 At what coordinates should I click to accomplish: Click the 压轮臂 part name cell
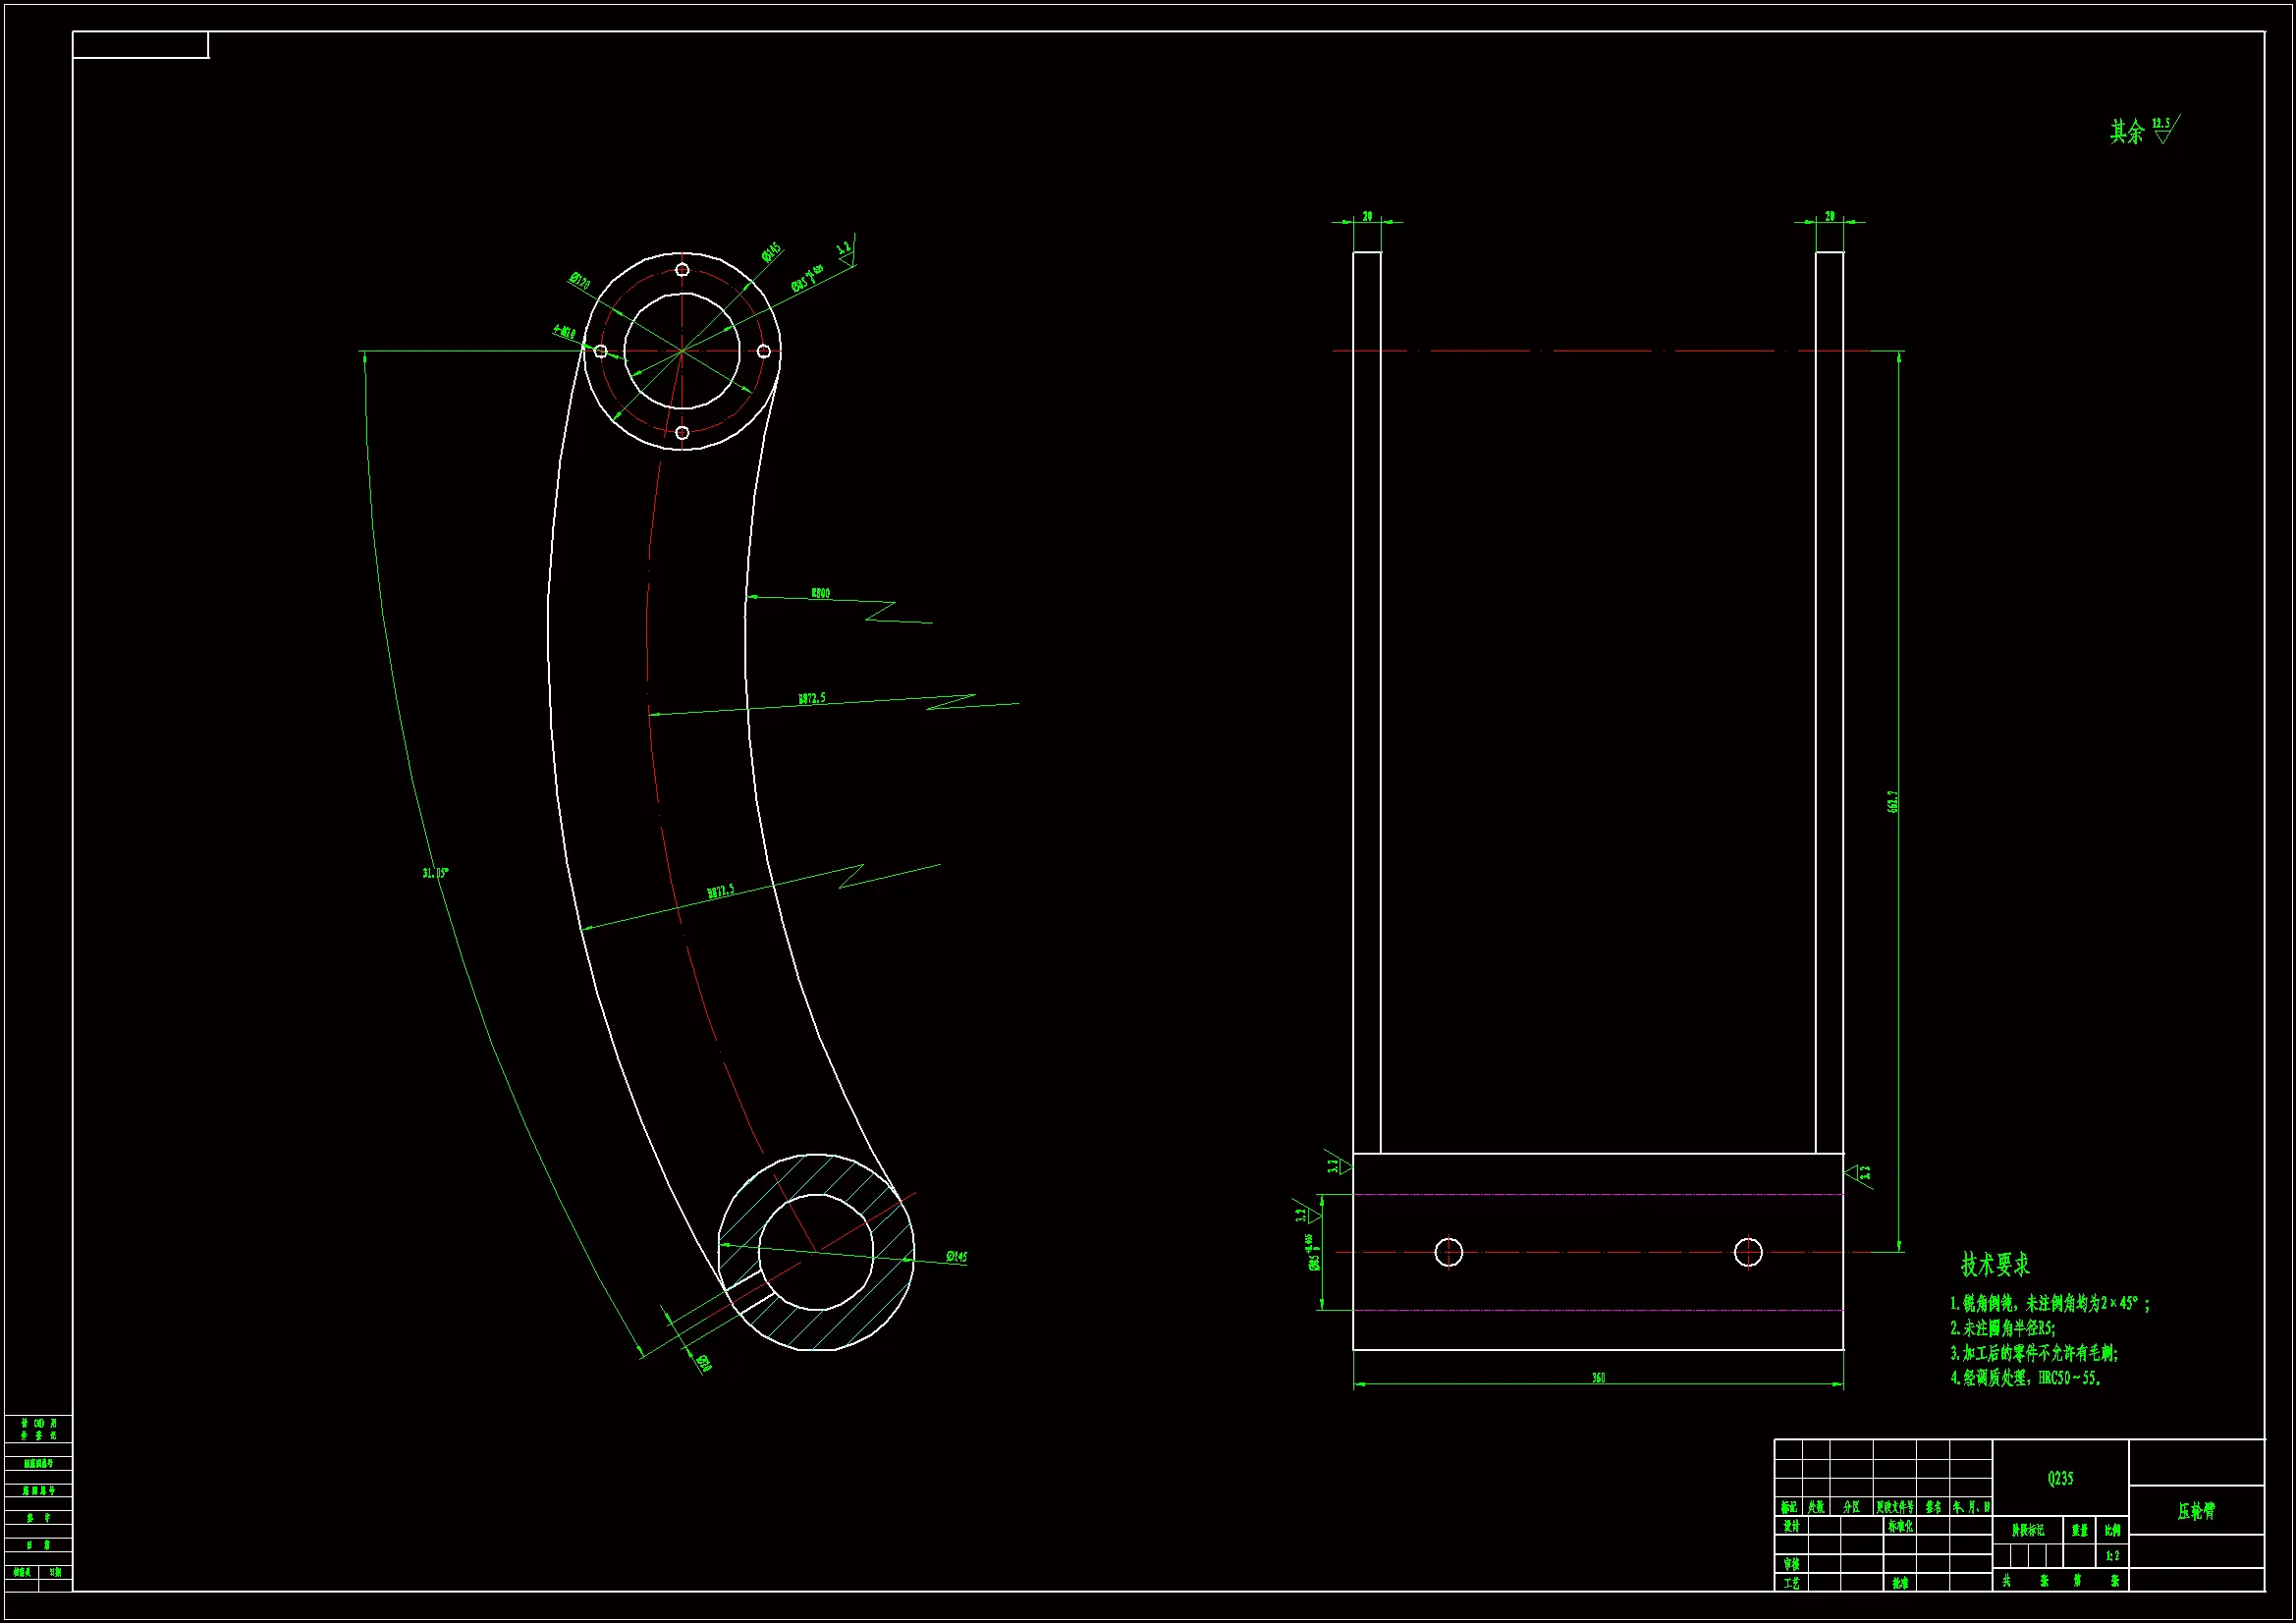(2196, 1511)
